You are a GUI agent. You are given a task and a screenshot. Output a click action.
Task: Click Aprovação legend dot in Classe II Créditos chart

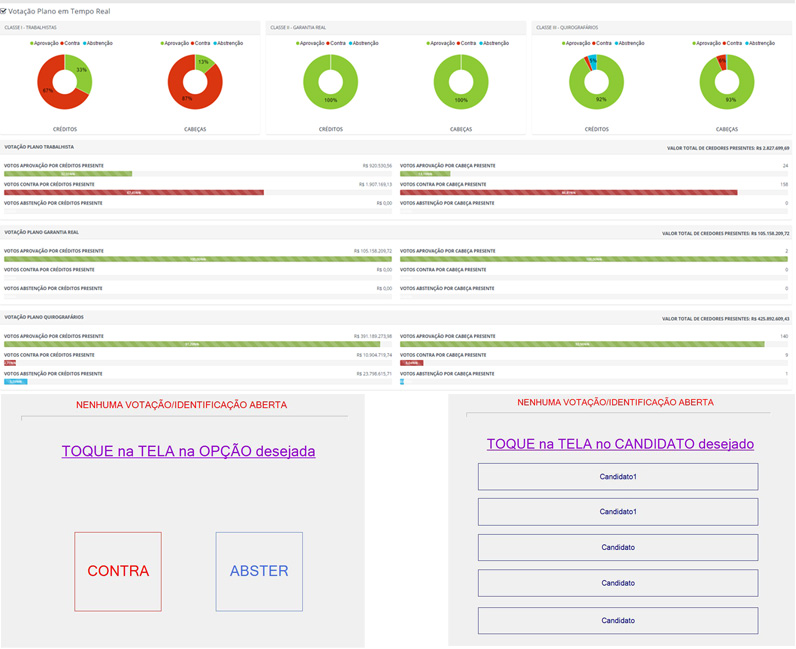298,44
